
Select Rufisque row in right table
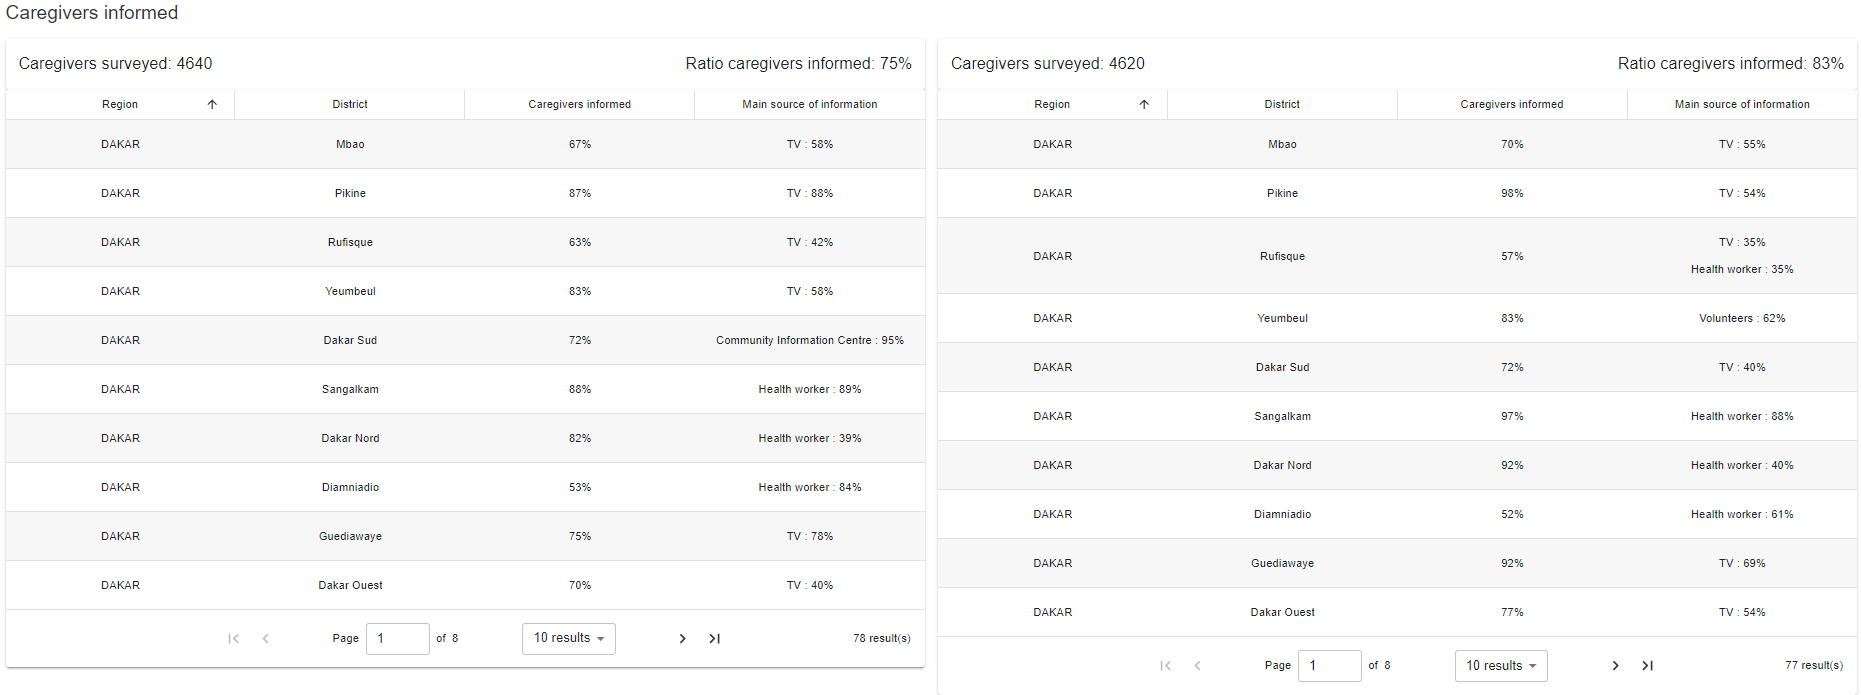[x=1282, y=256]
